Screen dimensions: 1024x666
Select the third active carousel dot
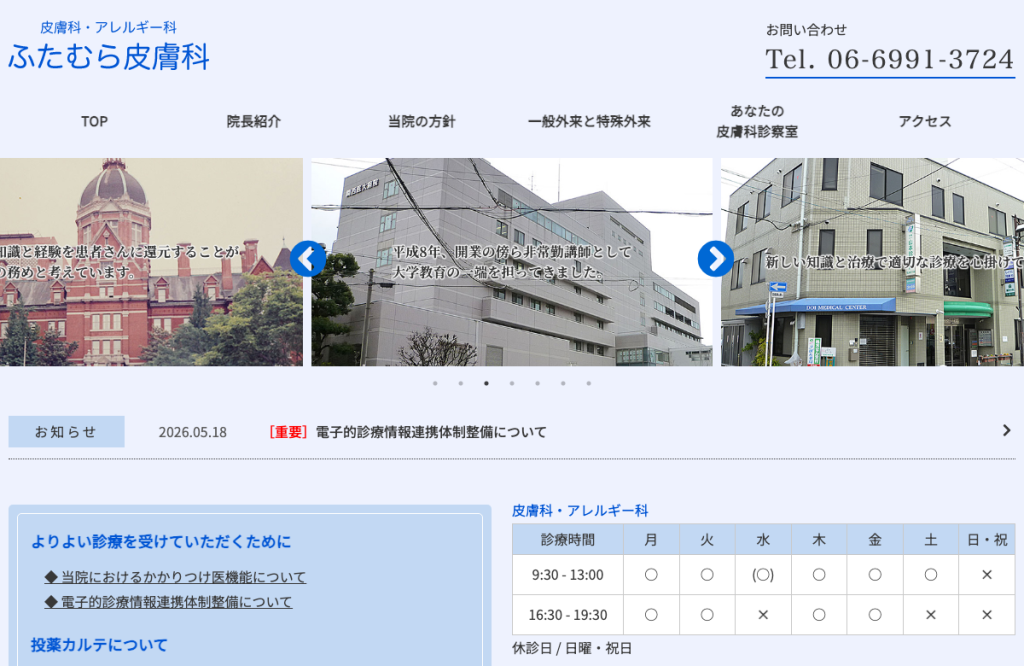click(x=487, y=383)
